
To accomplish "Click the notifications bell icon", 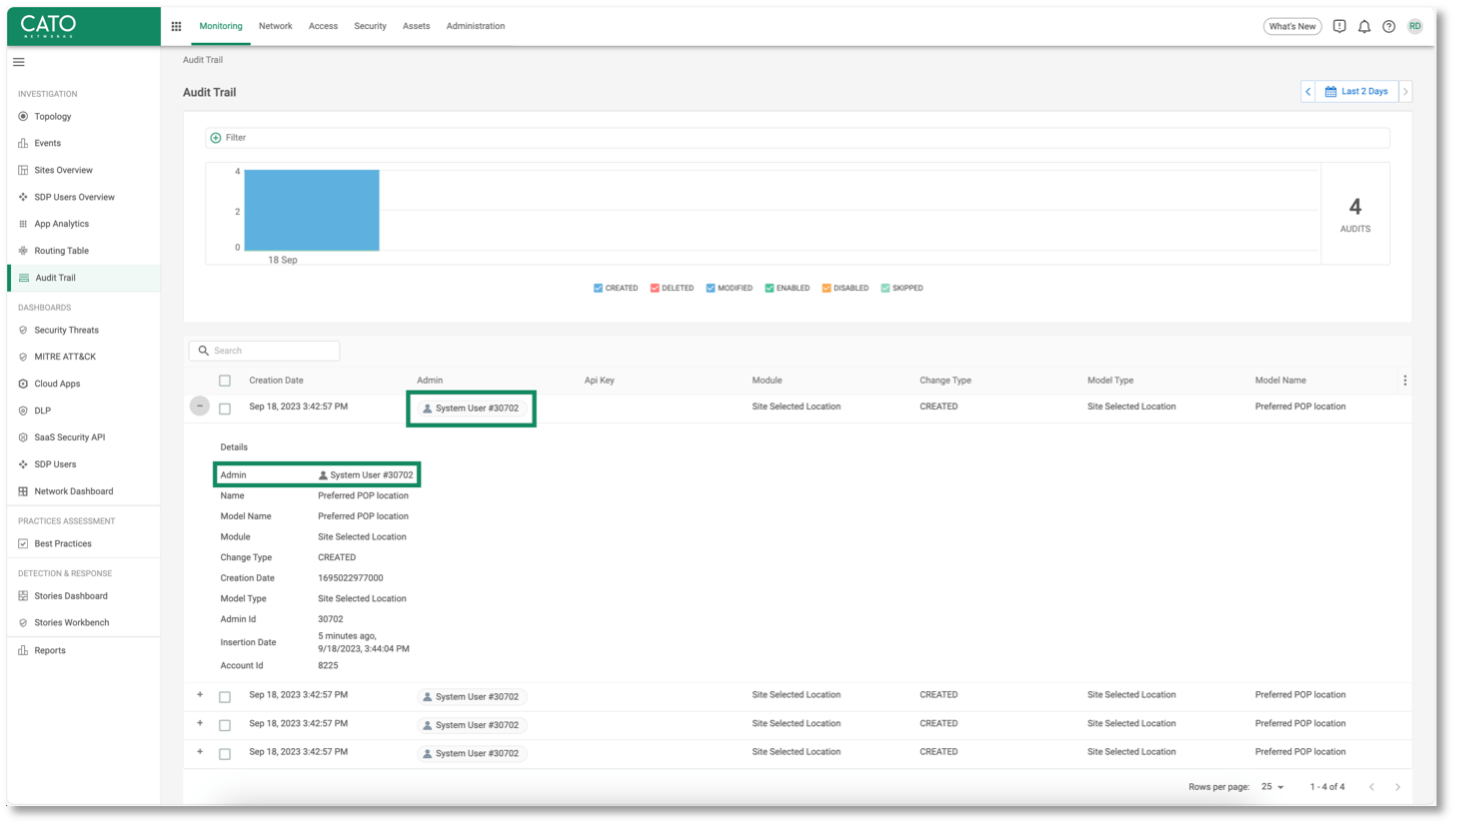I will [1364, 26].
